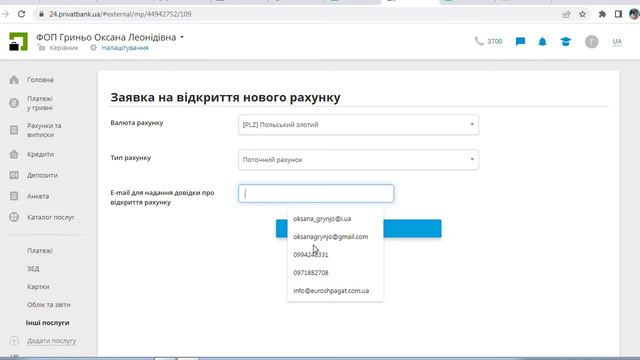Viewport: 640px width, 360px height.
Task: Bookmark this page with the star icon
Action: coord(582,14)
